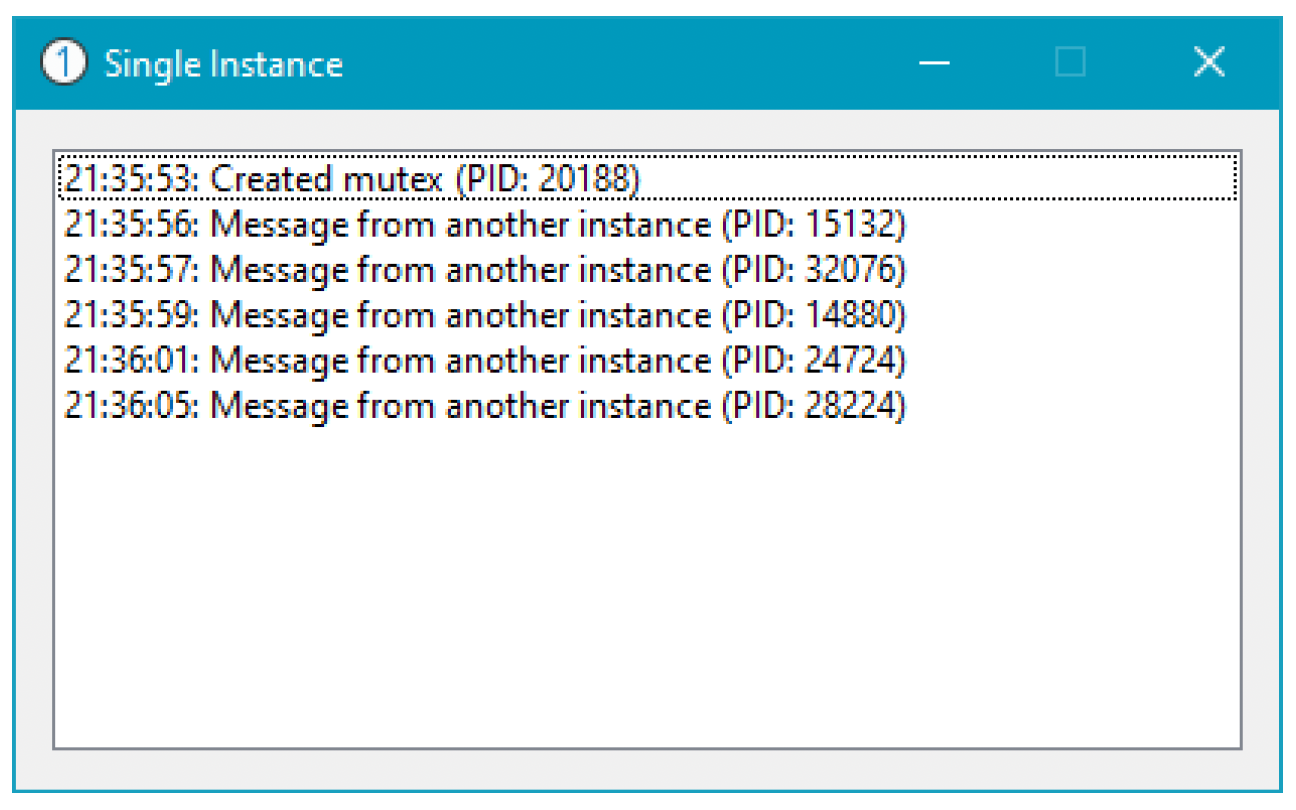Select the message from PID 32076
This screenshot has height=810, width=1296.
click(647, 270)
